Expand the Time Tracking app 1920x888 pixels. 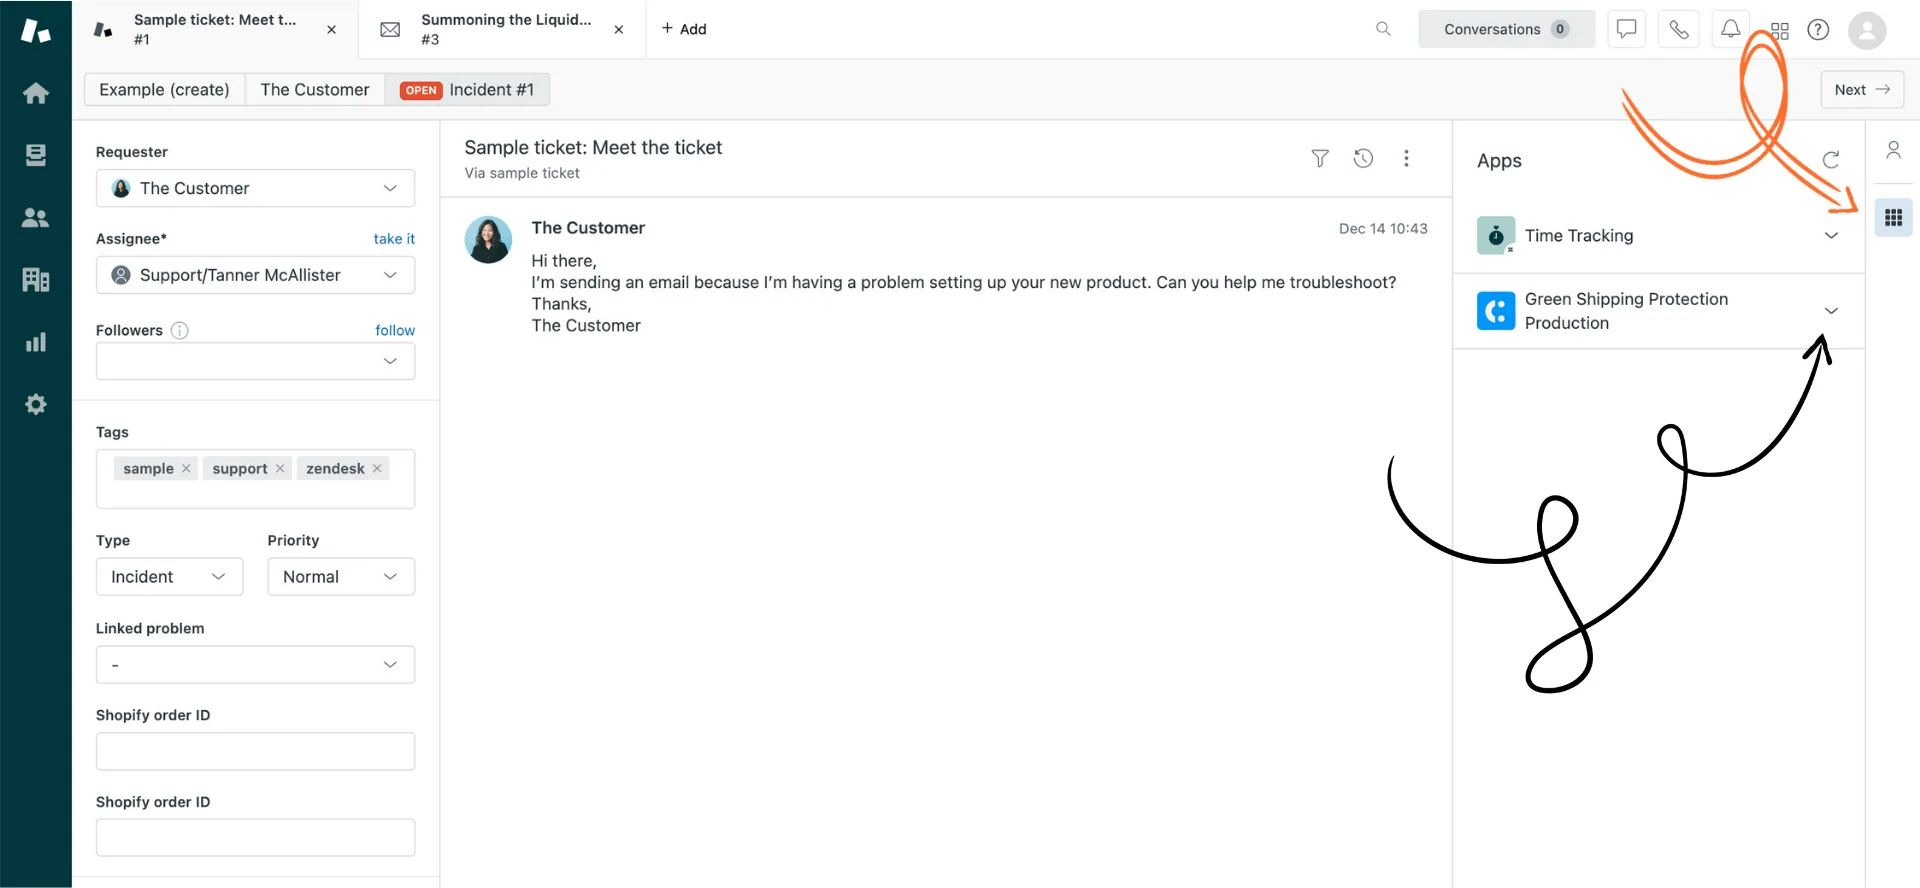1831,236
